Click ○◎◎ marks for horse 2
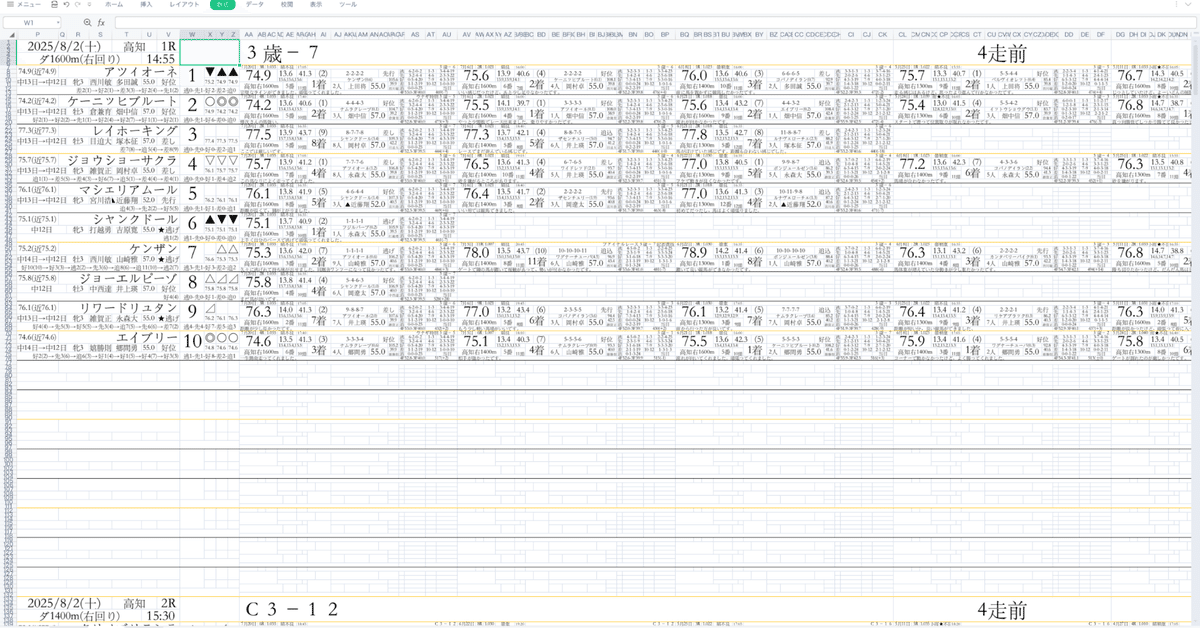Viewport: 1200px width, 628px height. coord(221,102)
